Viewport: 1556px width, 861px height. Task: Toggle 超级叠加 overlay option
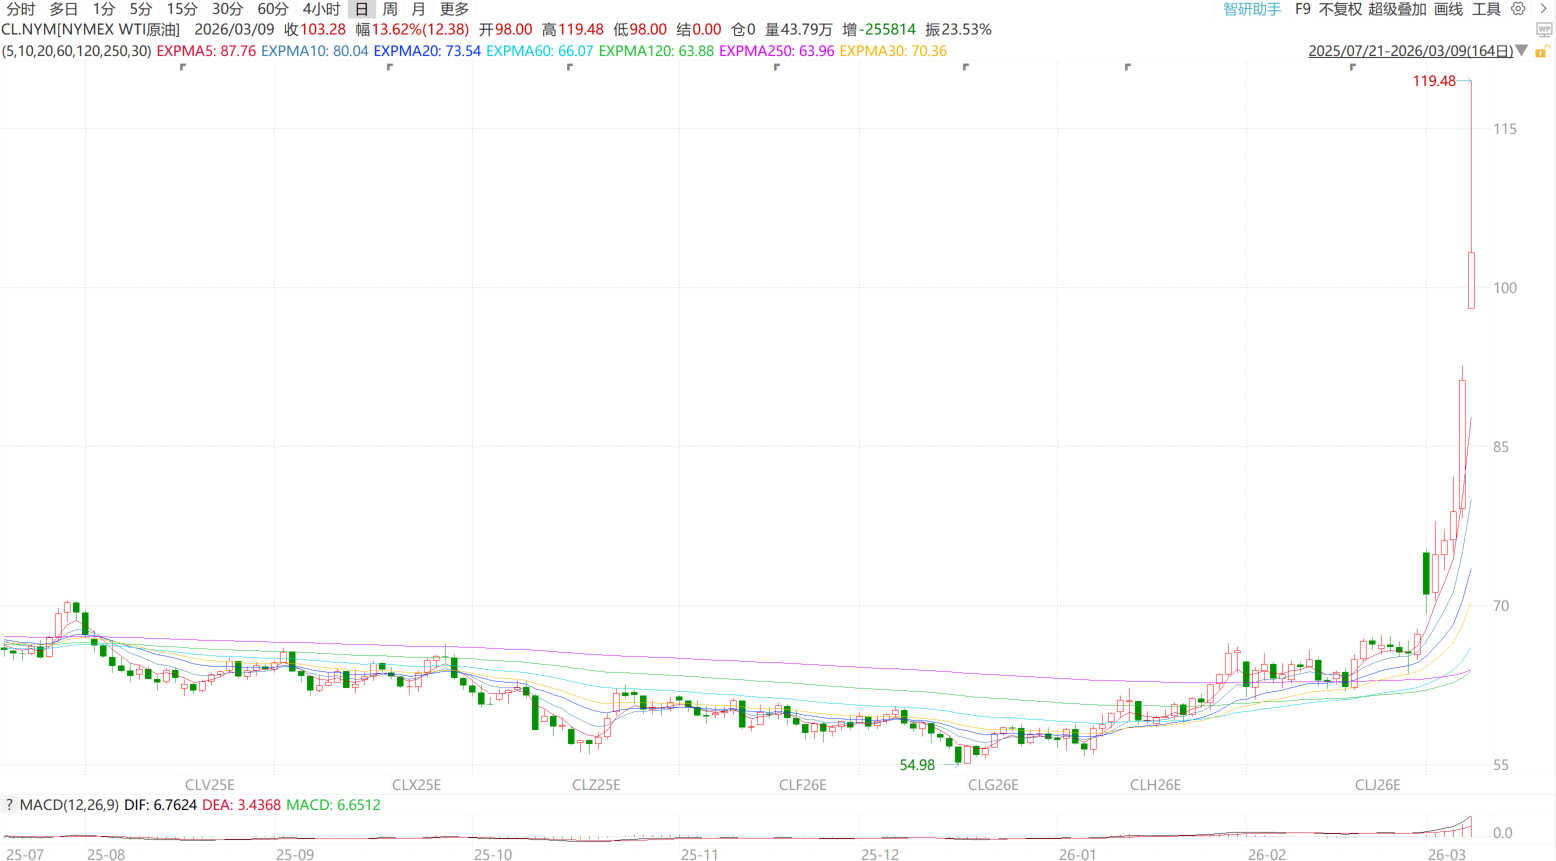(x=1397, y=9)
